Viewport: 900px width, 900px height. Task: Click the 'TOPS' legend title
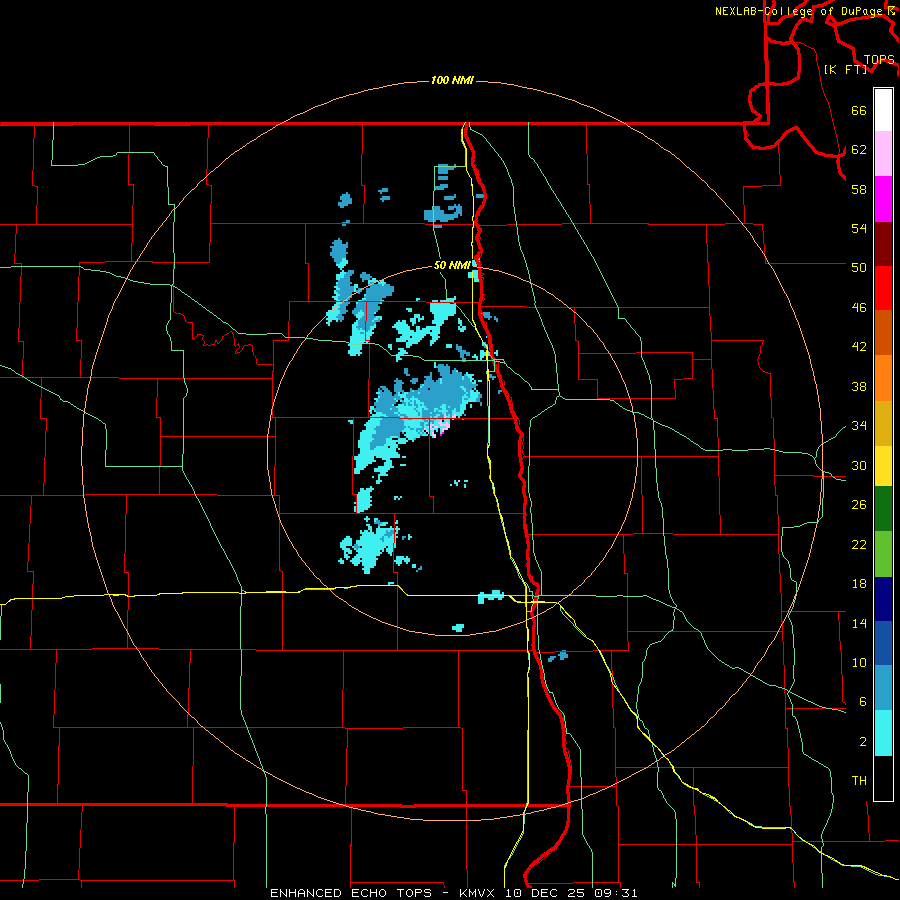(x=879, y=60)
